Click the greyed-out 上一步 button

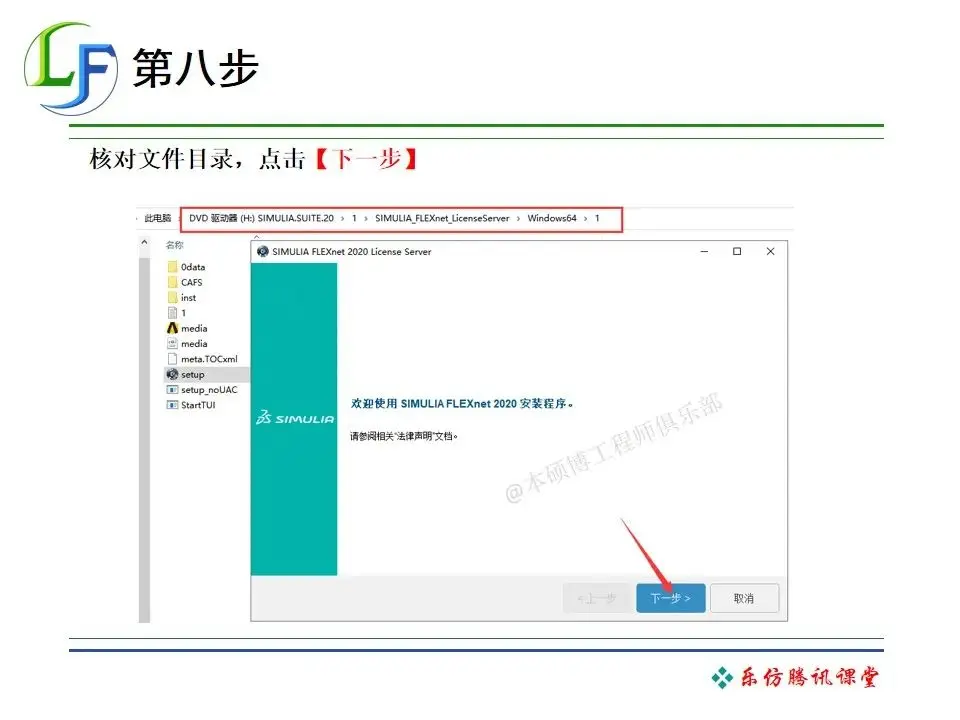pos(597,598)
